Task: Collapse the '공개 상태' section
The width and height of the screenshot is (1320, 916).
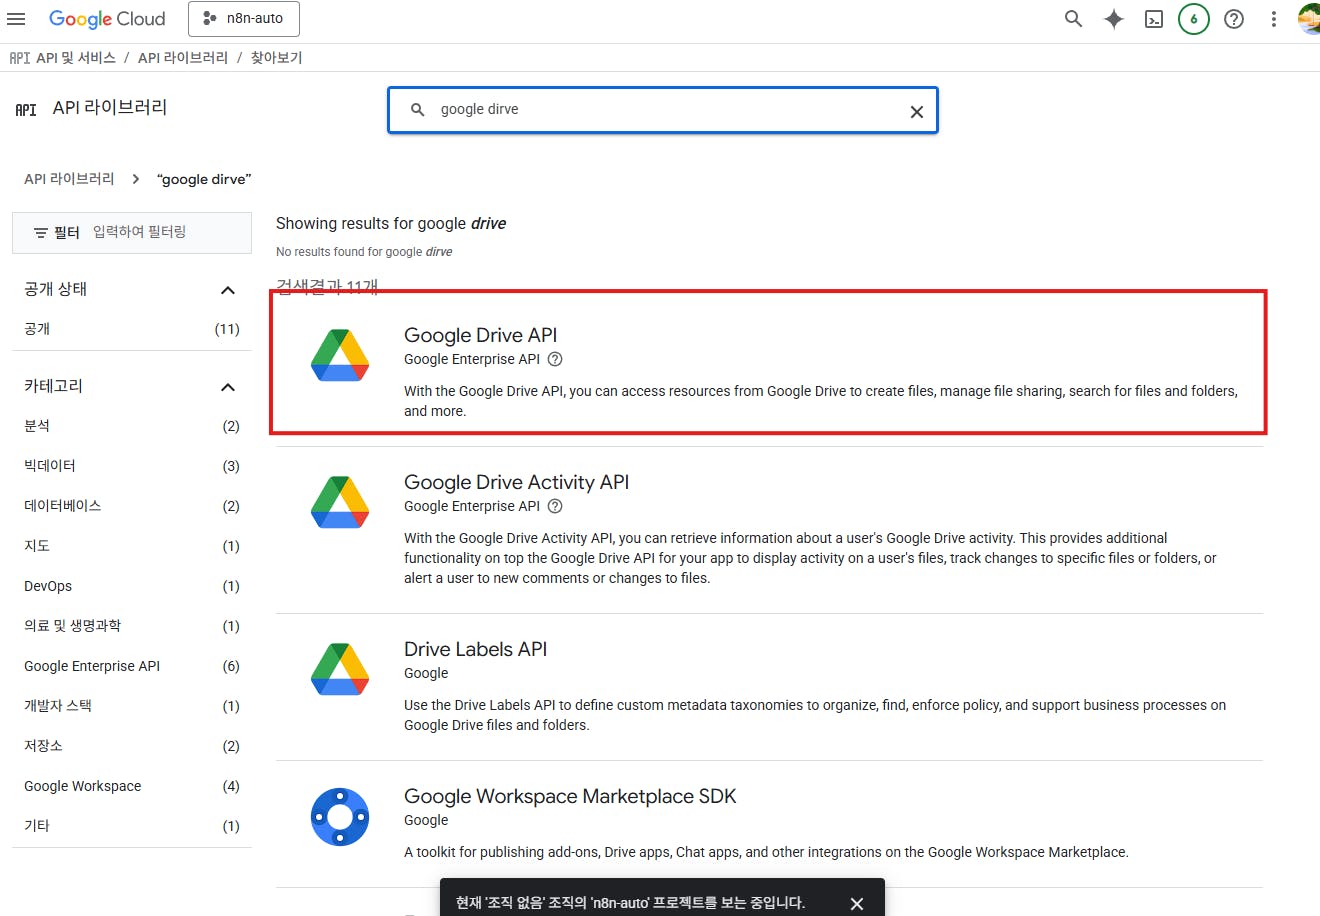Action: click(x=228, y=290)
